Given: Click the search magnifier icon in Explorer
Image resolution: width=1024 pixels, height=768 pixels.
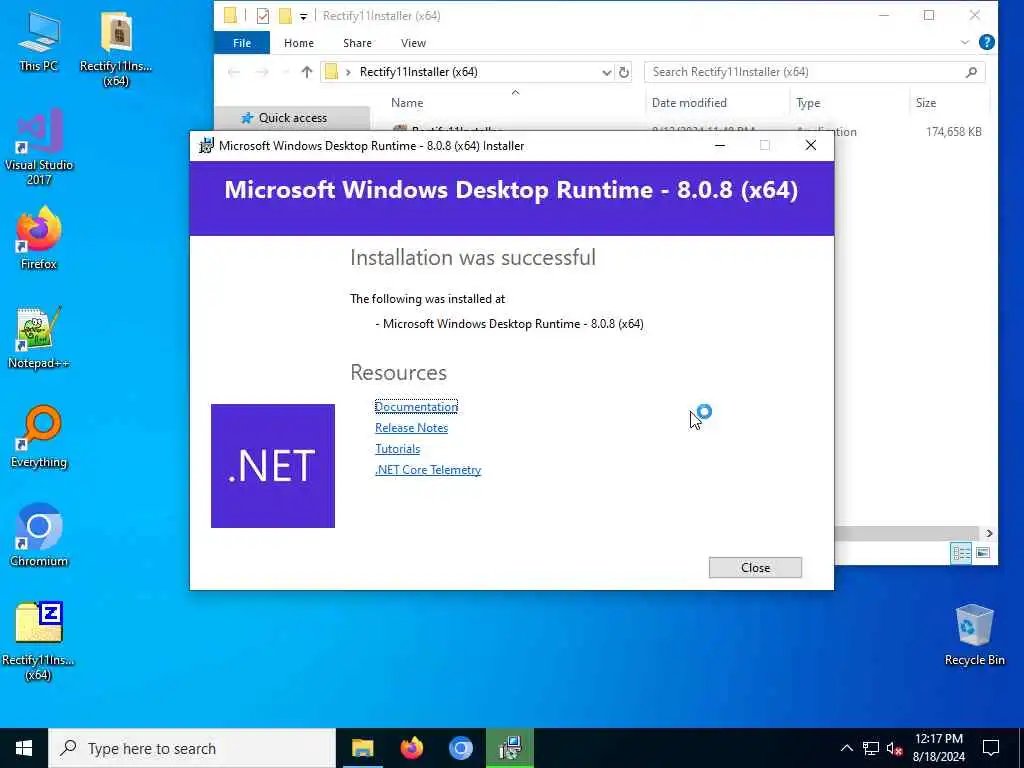Looking at the screenshot, I should (971, 72).
